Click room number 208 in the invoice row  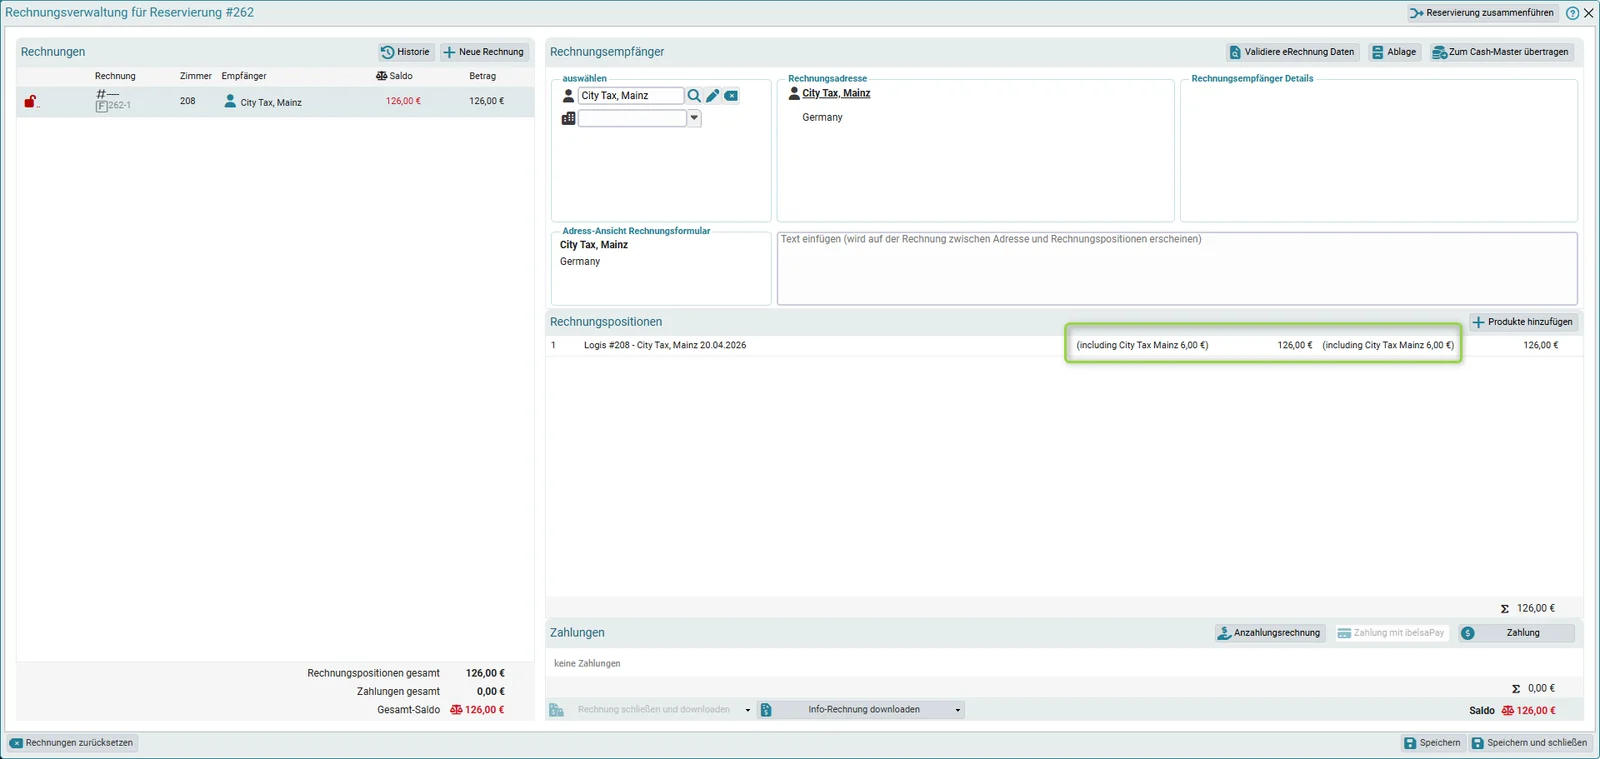(188, 101)
